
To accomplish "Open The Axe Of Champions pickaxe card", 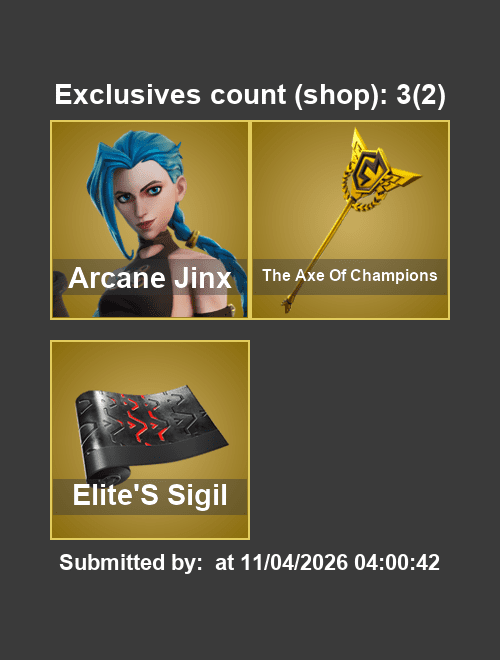I will tap(351, 220).
